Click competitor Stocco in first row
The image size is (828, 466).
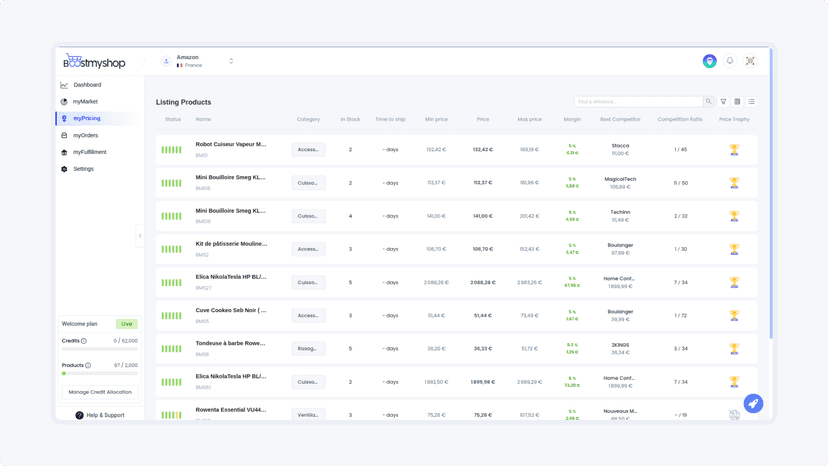click(620, 146)
